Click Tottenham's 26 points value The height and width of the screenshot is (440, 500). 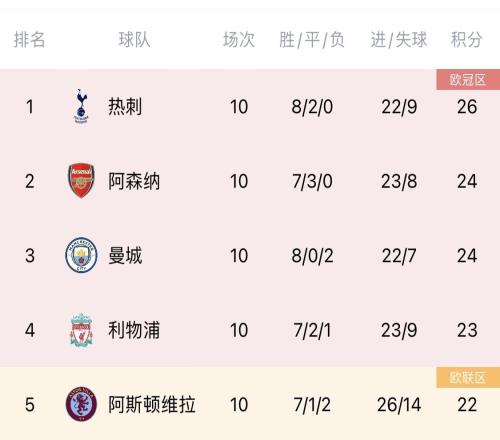pyautogui.click(x=467, y=107)
